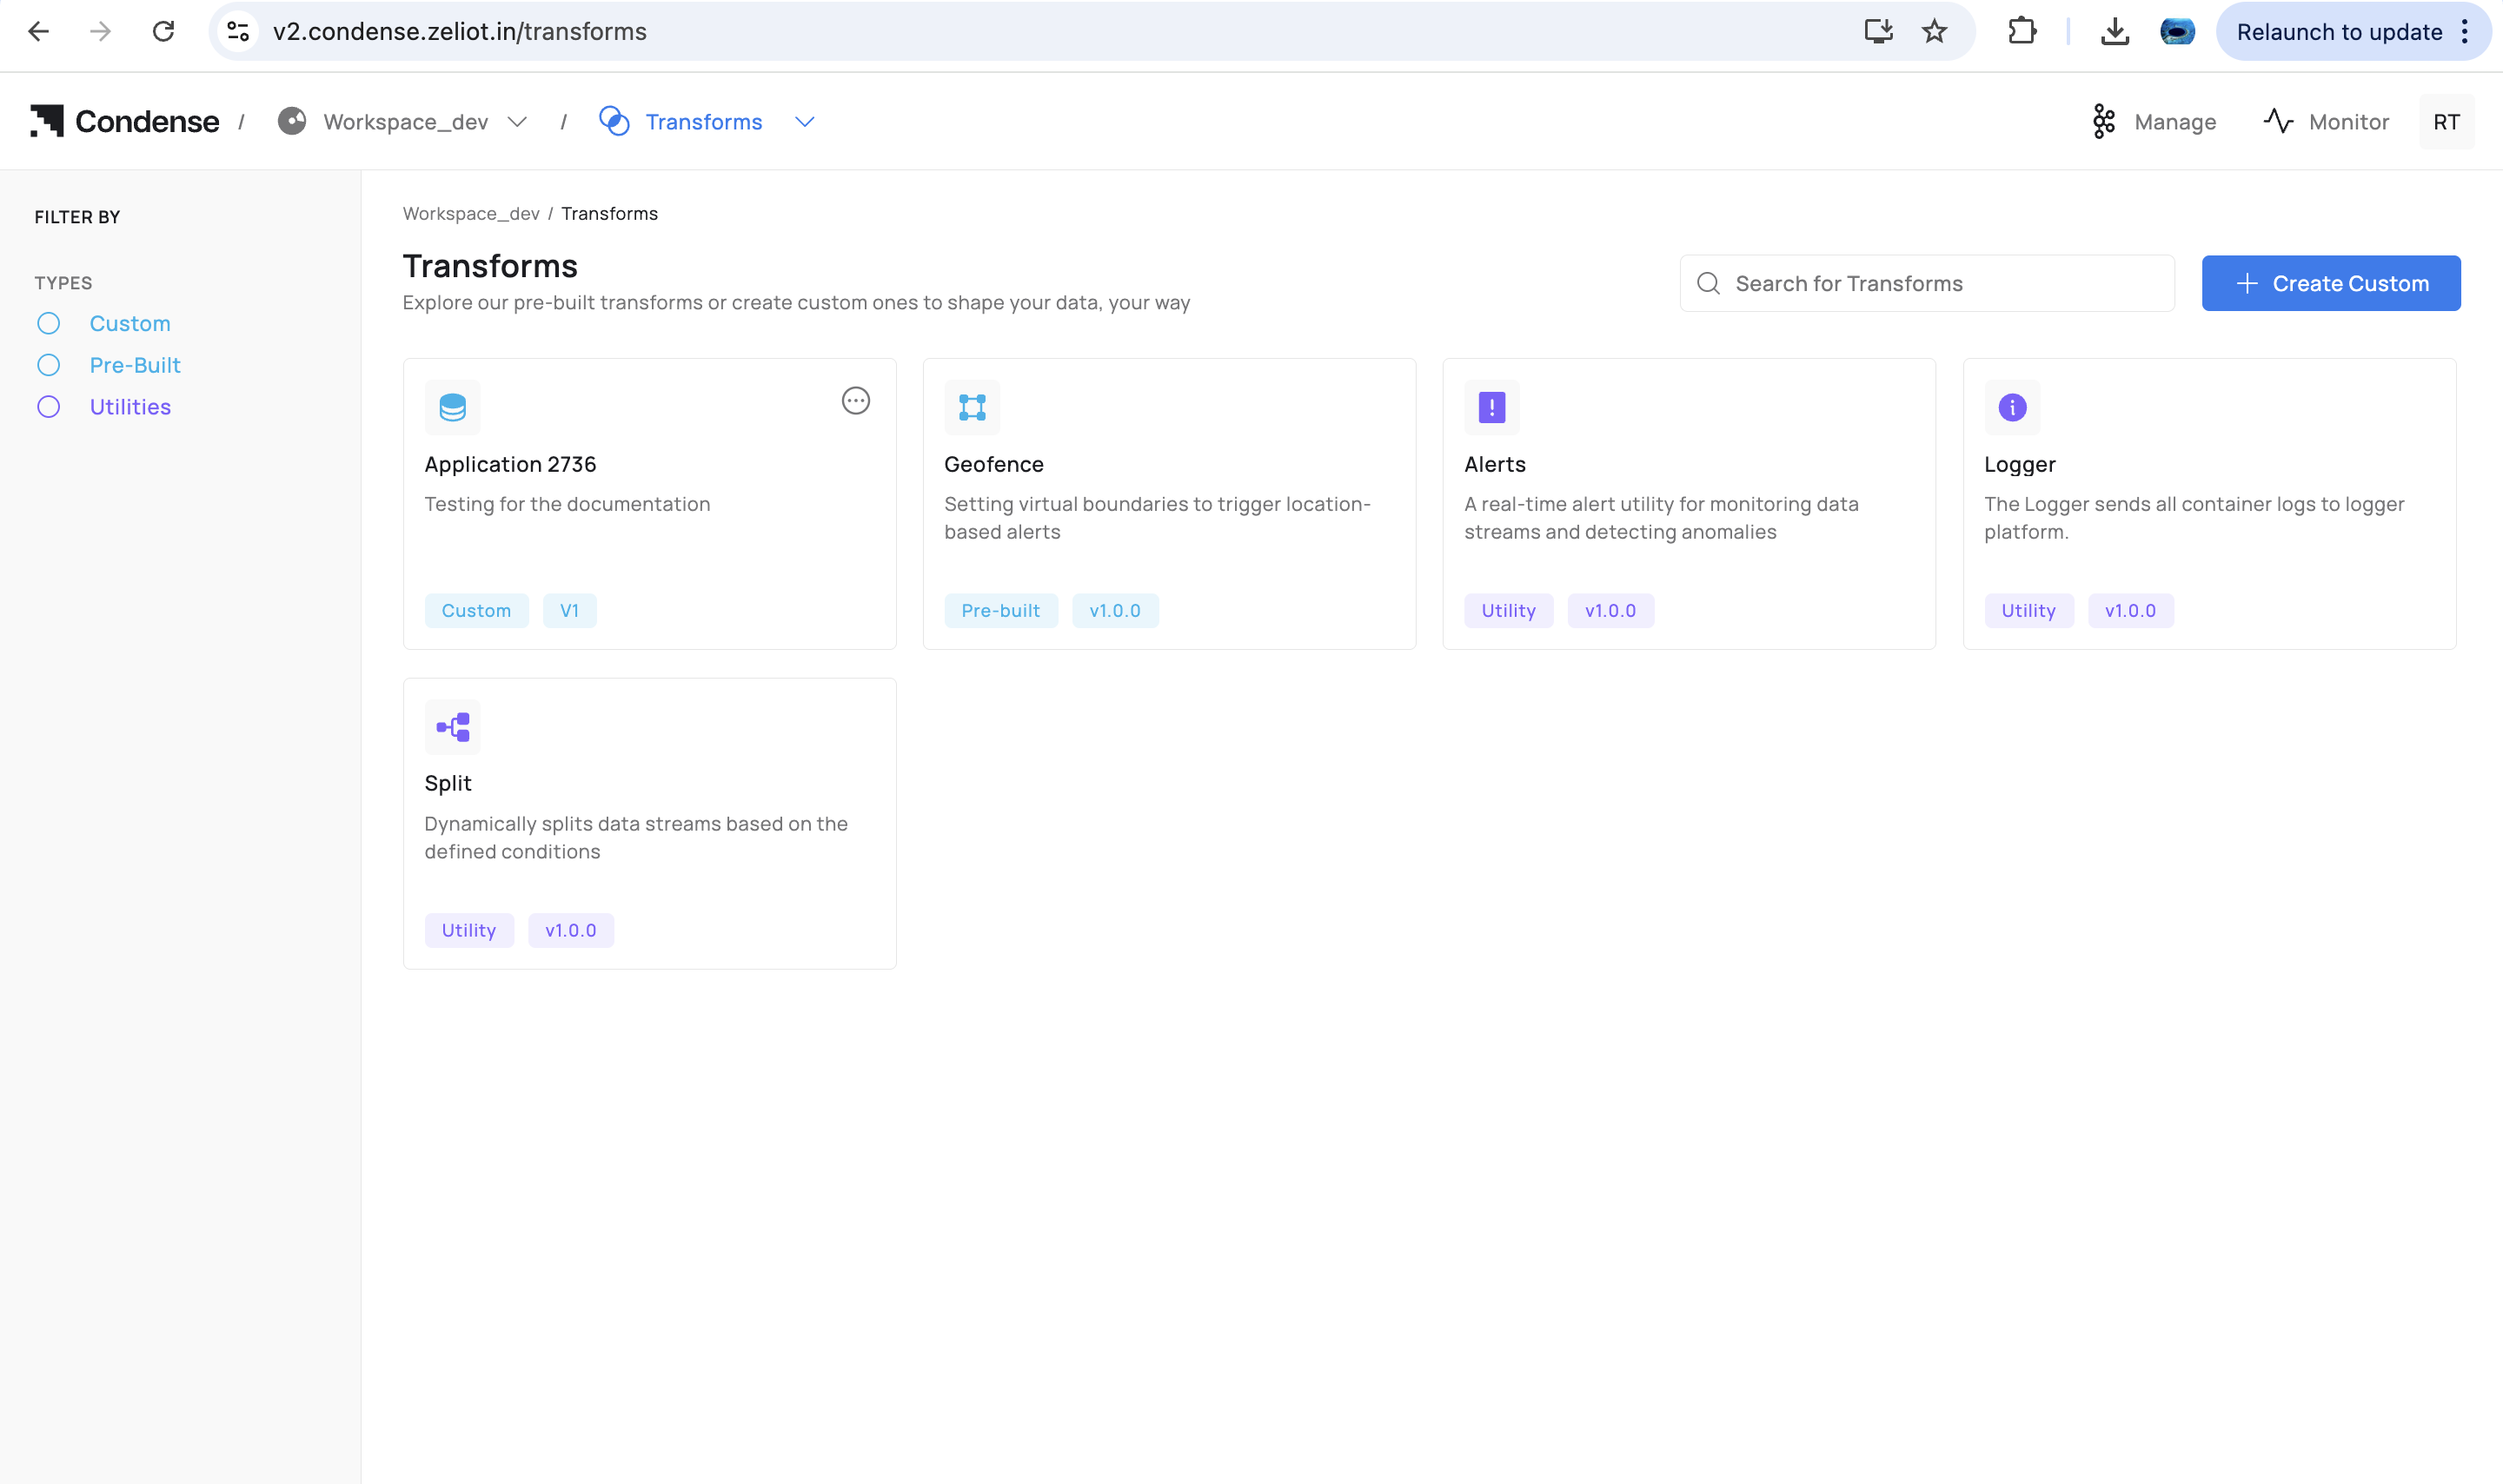Viewport: 2503px width, 1484px height.
Task: Bookmark page with star icon
Action: pos(1934,31)
